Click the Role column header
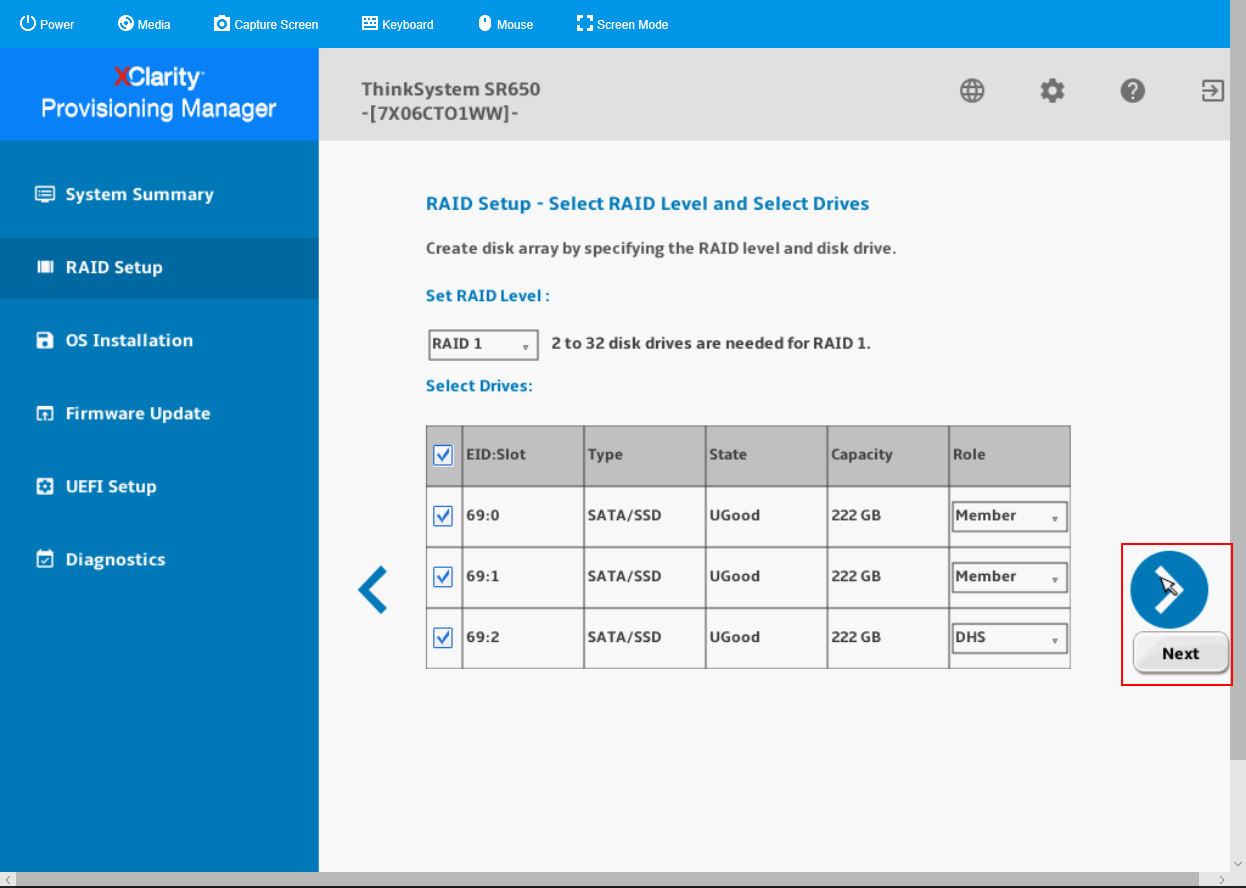 click(1009, 455)
